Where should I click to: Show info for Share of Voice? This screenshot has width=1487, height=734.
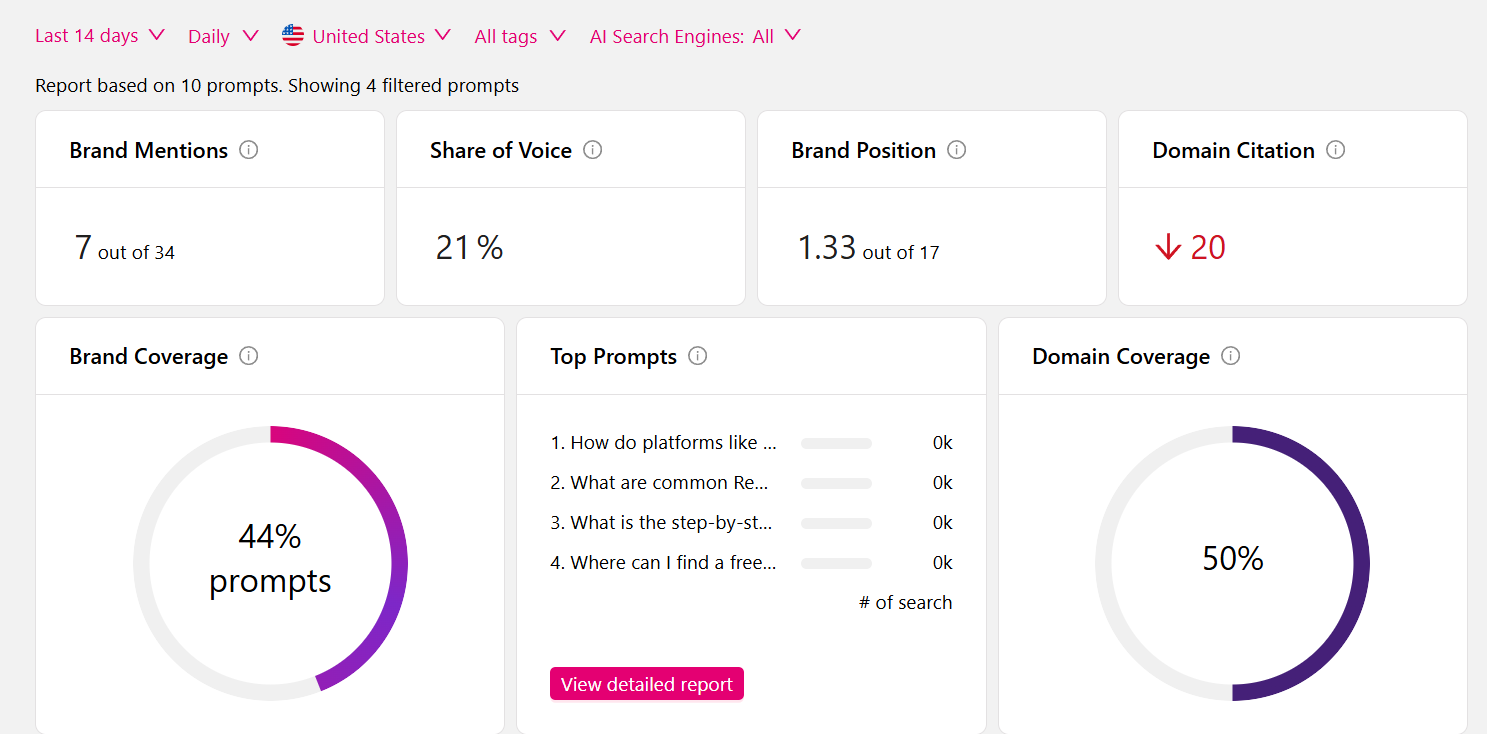(593, 150)
